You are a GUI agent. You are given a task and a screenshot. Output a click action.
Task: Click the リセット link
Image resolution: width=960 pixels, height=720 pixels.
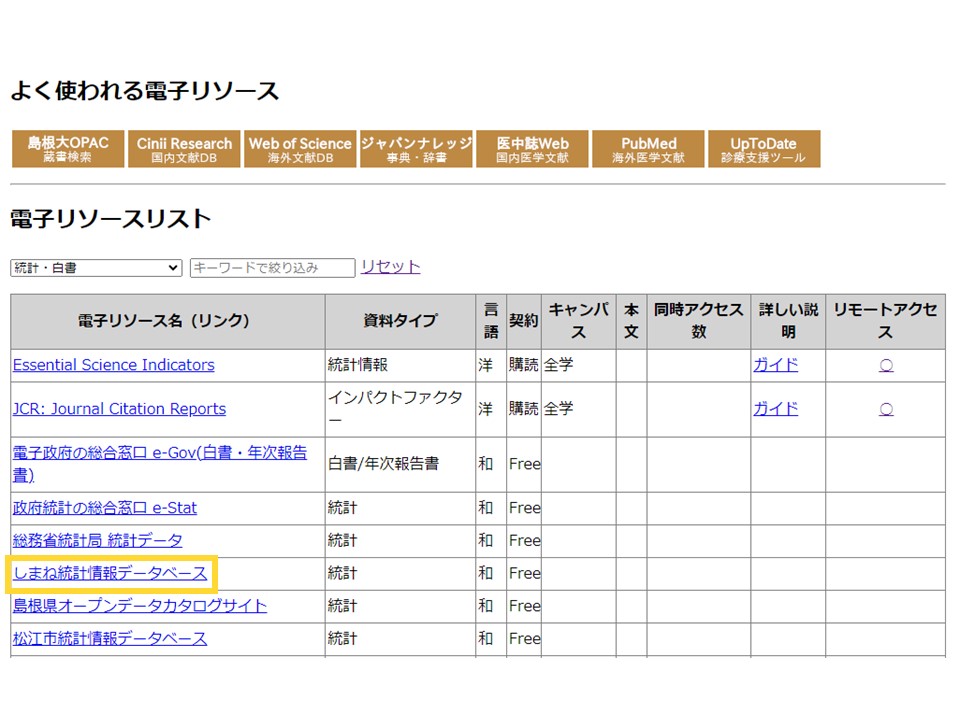391,266
